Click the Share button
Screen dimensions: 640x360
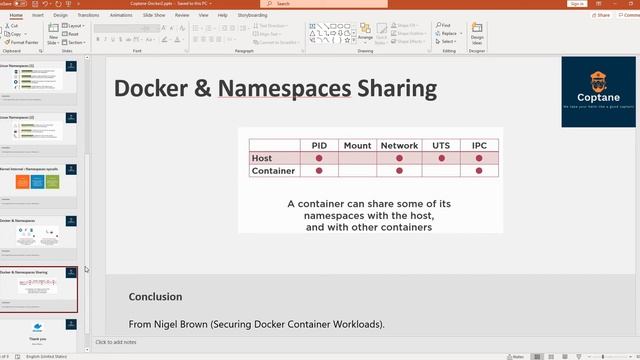point(601,15)
